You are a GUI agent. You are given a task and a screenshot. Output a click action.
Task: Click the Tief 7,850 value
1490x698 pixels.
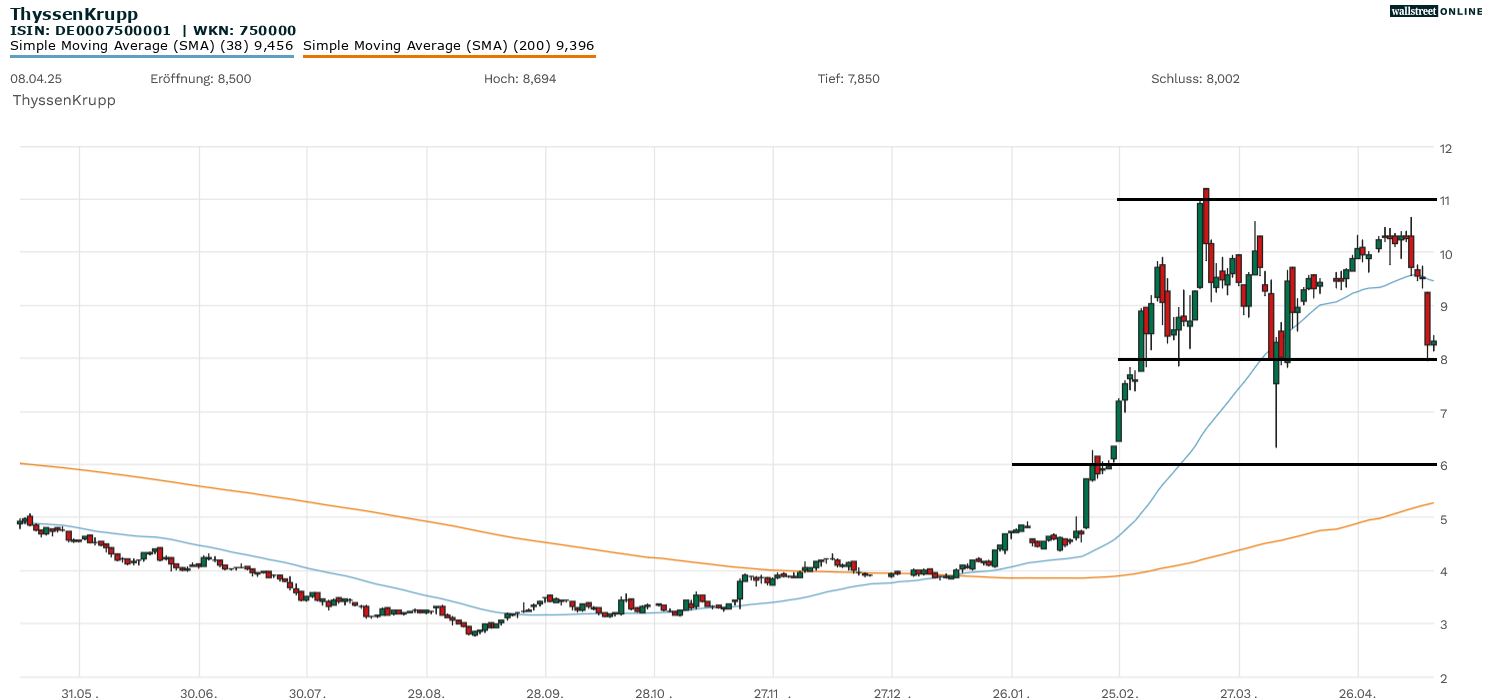click(x=848, y=78)
